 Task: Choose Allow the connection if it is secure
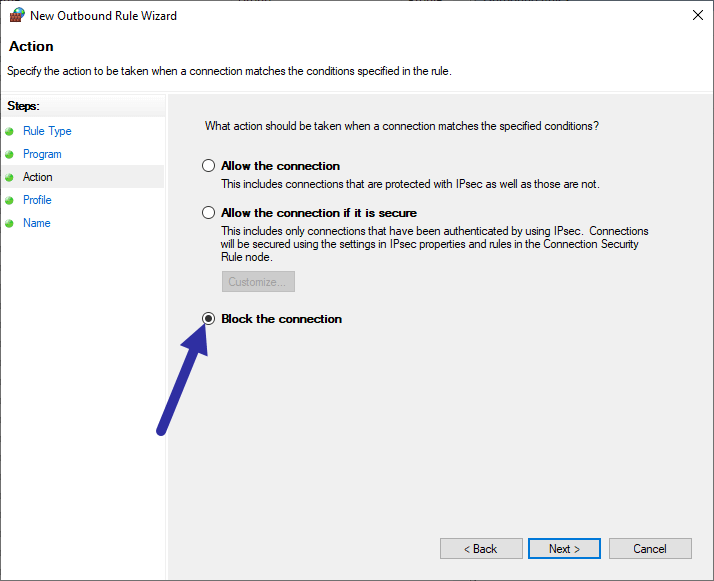[209, 212]
